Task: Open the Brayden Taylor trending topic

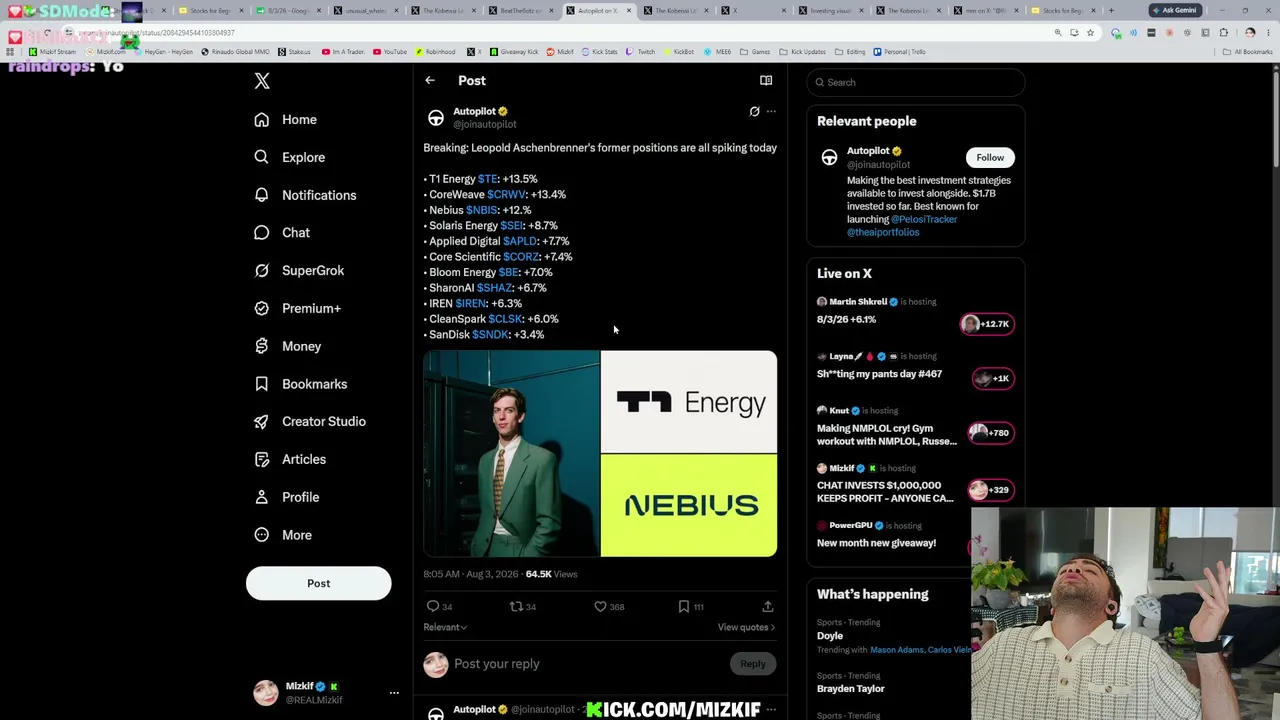Action: coord(851,689)
